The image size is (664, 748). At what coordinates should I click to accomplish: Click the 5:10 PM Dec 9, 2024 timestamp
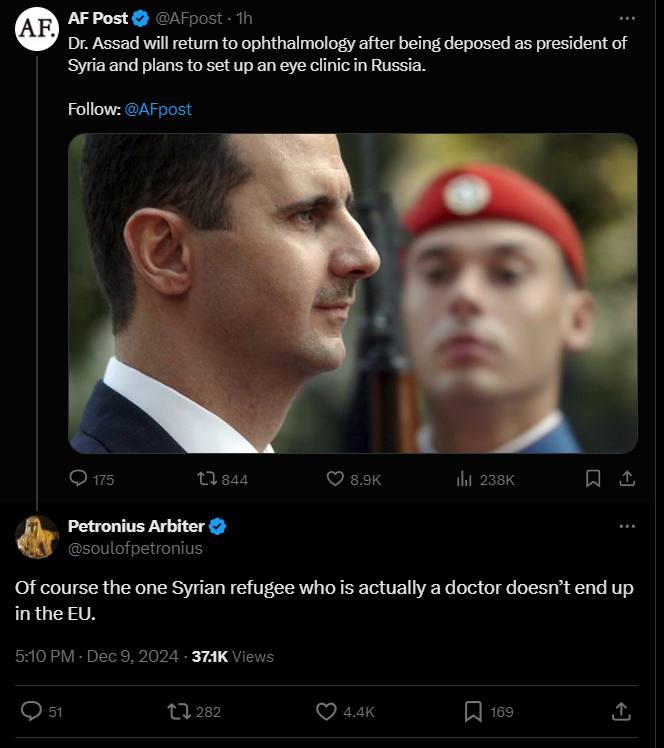pos(97,656)
